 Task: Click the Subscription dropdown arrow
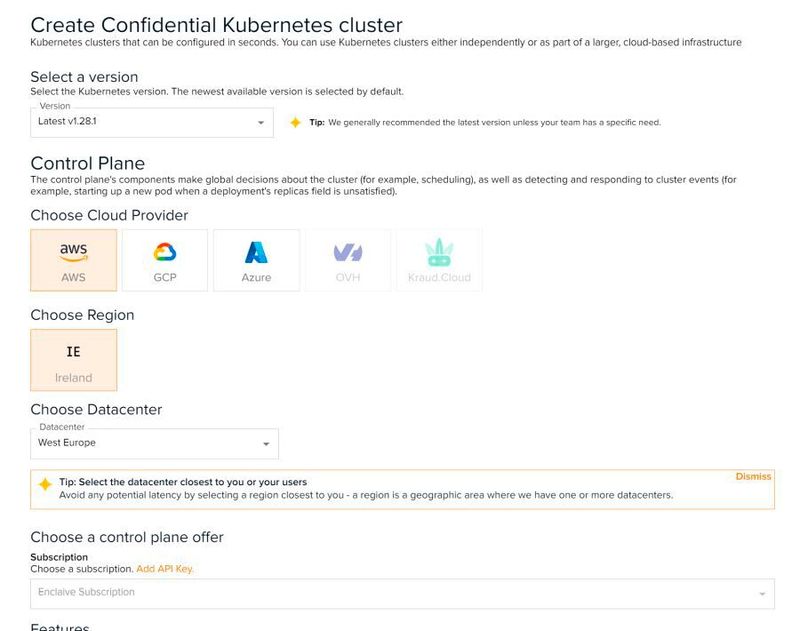[x=763, y=594]
